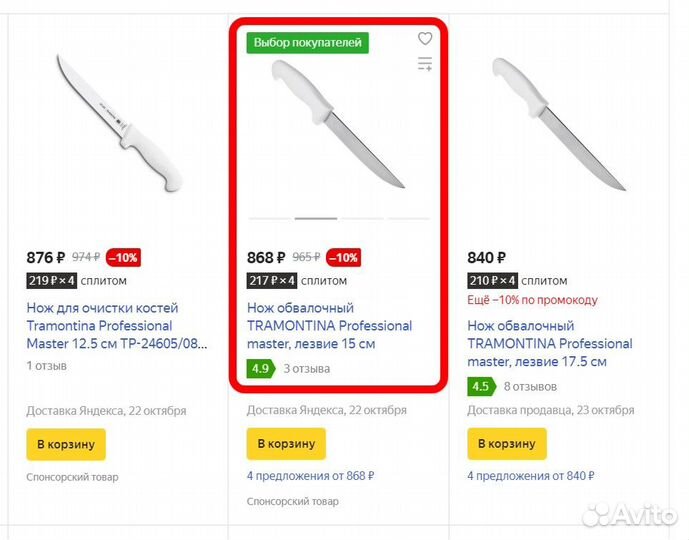
Task: Add 840 ₽ boning knife to cart
Action: pos(507,444)
